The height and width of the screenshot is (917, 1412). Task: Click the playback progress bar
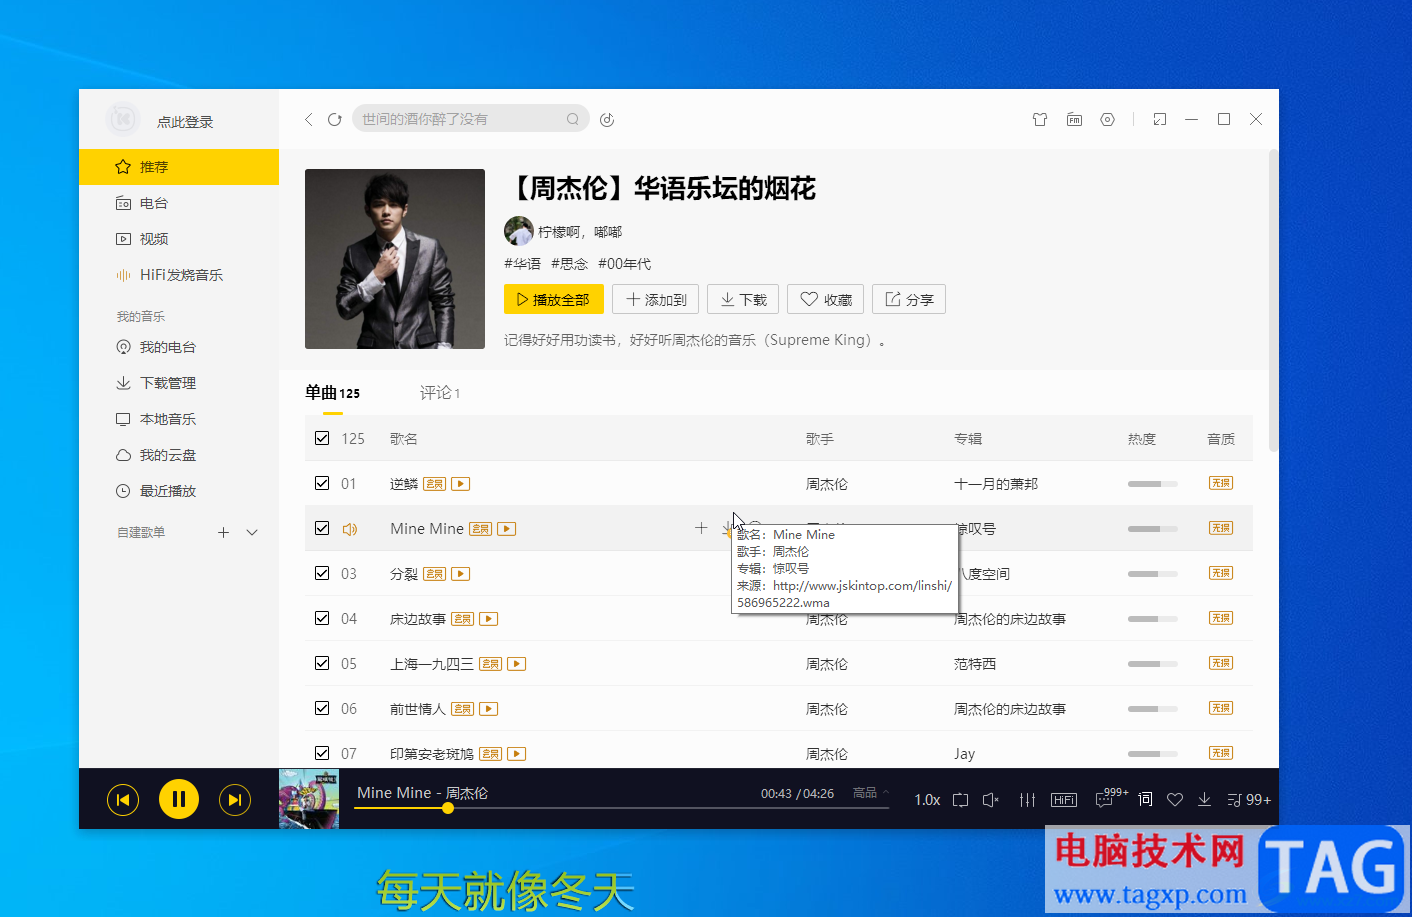pos(621,808)
